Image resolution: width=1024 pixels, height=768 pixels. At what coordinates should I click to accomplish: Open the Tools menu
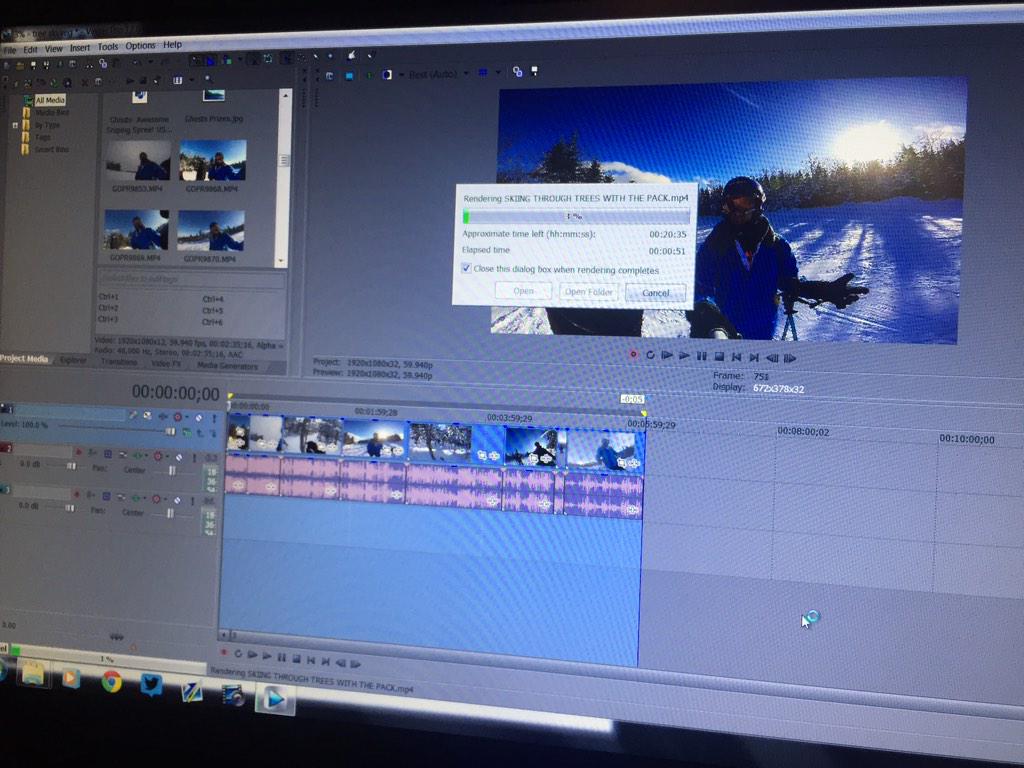(x=108, y=46)
